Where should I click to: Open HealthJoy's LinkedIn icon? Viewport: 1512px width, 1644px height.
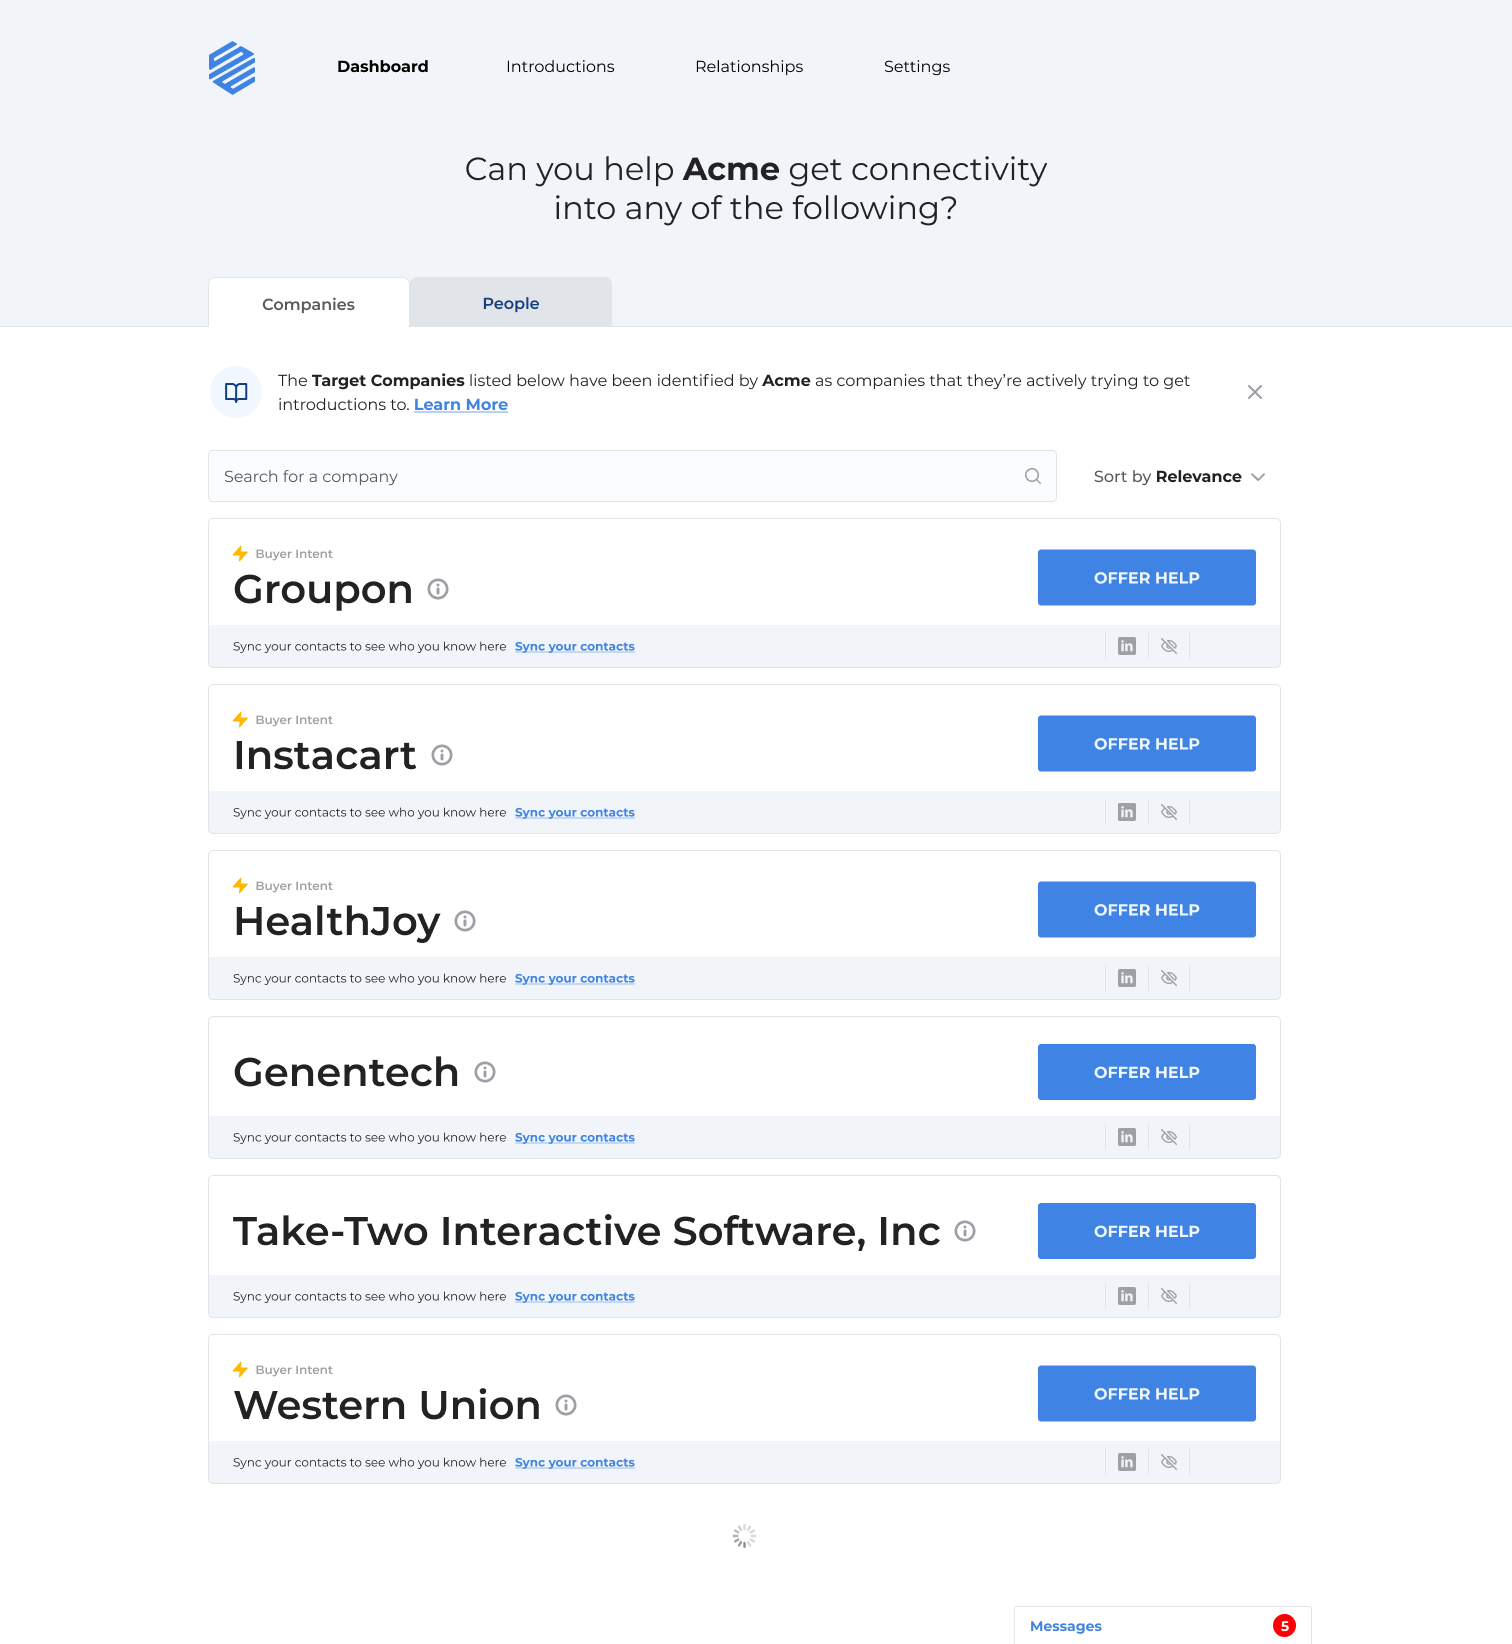tap(1127, 978)
